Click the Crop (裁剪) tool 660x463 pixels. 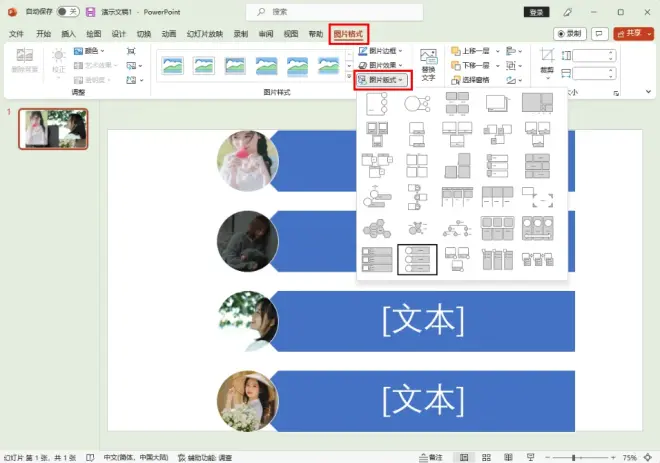[x=547, y=63]
